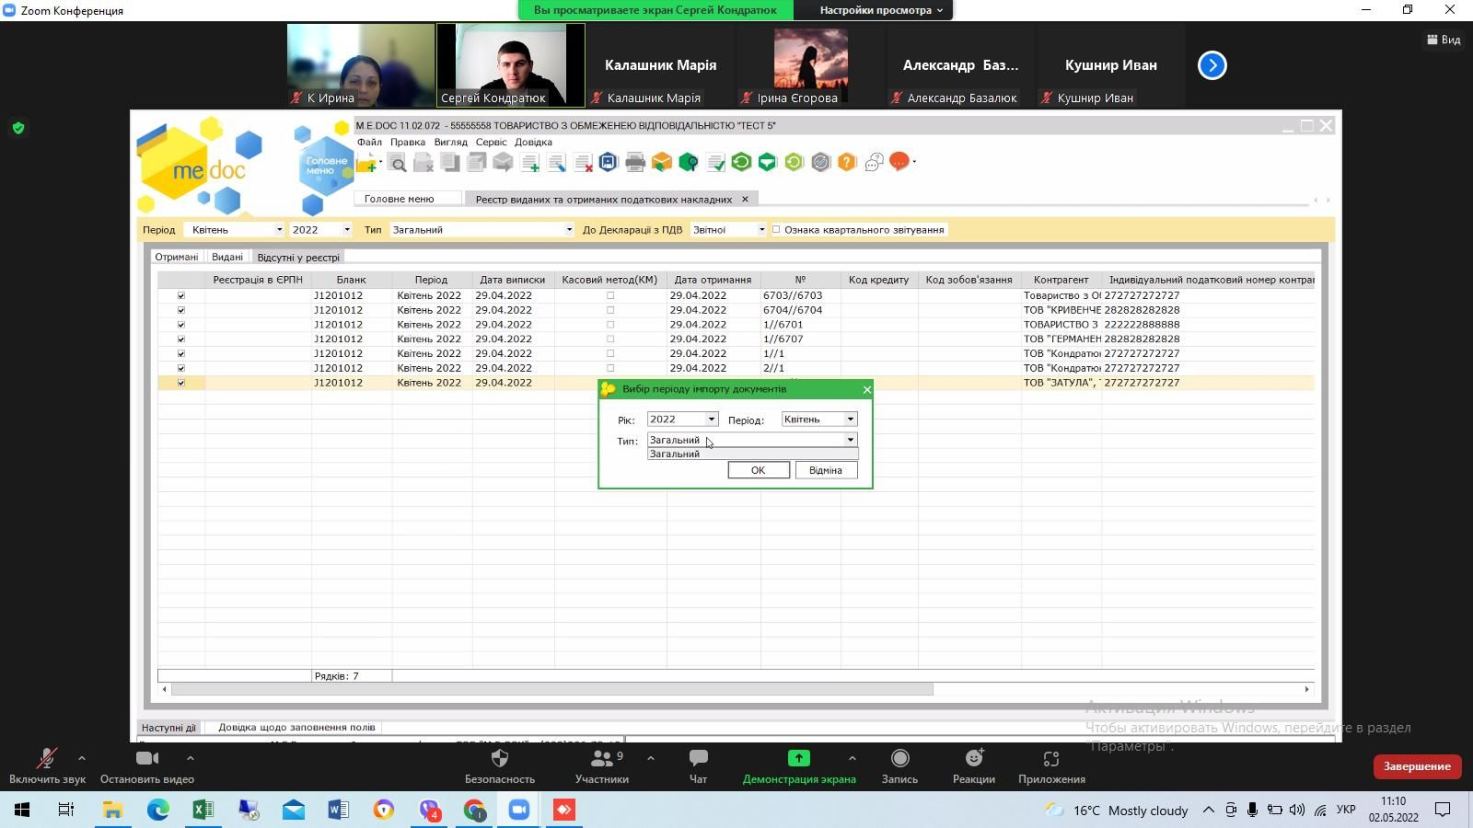Viewport: 1473px width, 828px height.
Task: Toggle registration checkbox in row 1//6707
Action: [181, 339]
